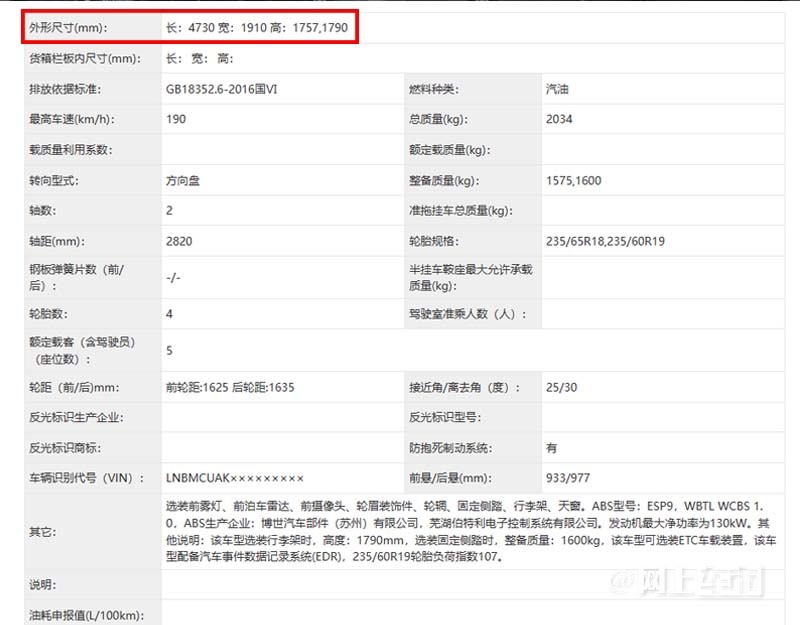Click the 反光标识生产企业 label
Image resolution: width=800 pixels, height=625 pixels.
(x=76, y=417)
